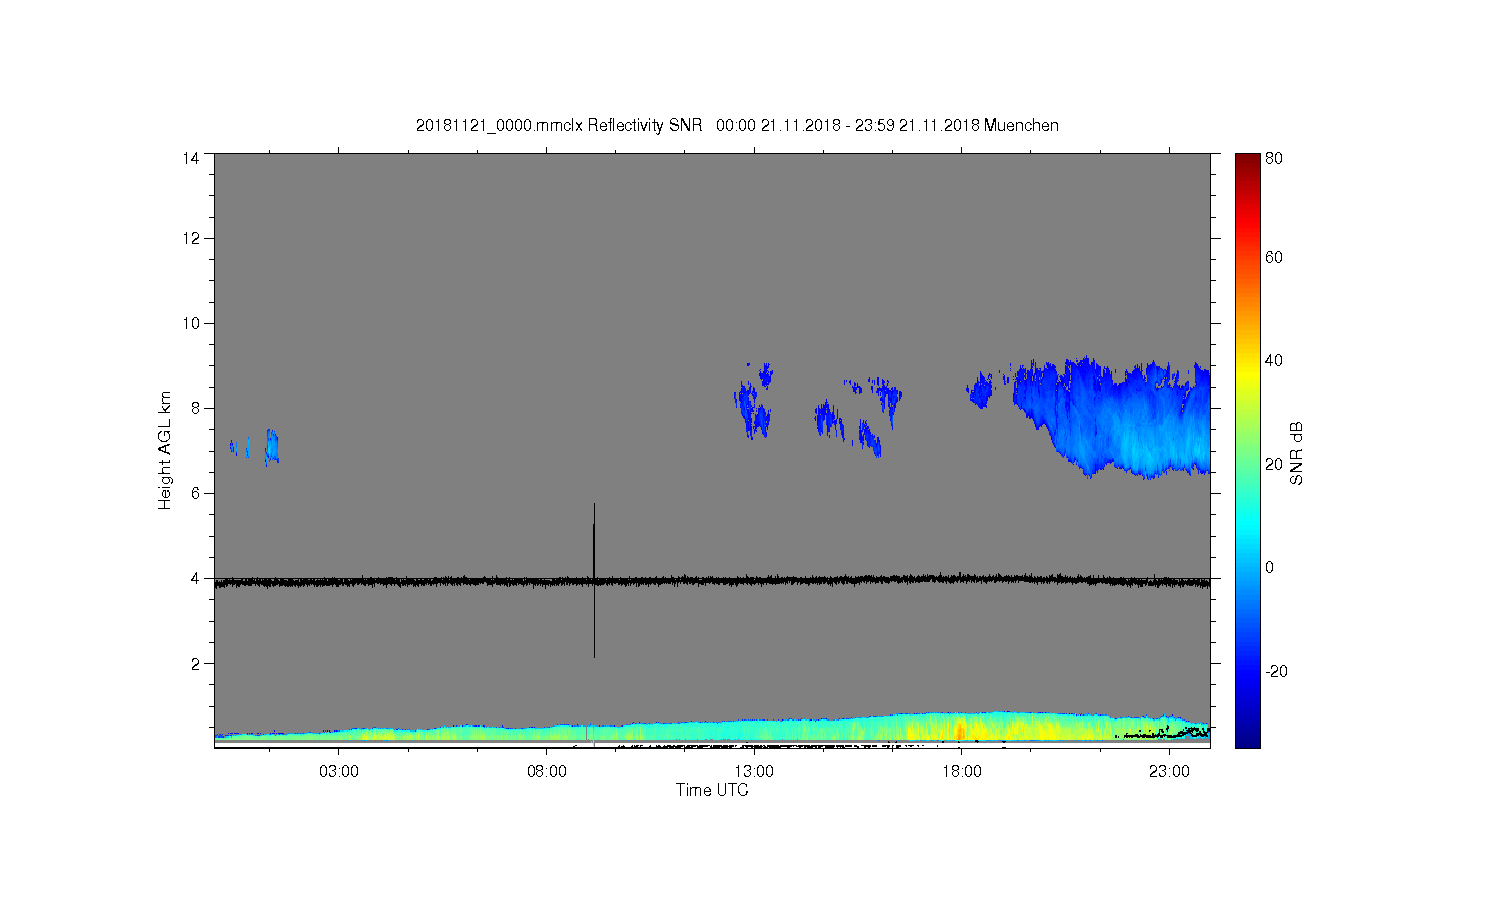Click the 18:00 time tick label
This screenshot has height=900, width=1500.
point(962,772)
